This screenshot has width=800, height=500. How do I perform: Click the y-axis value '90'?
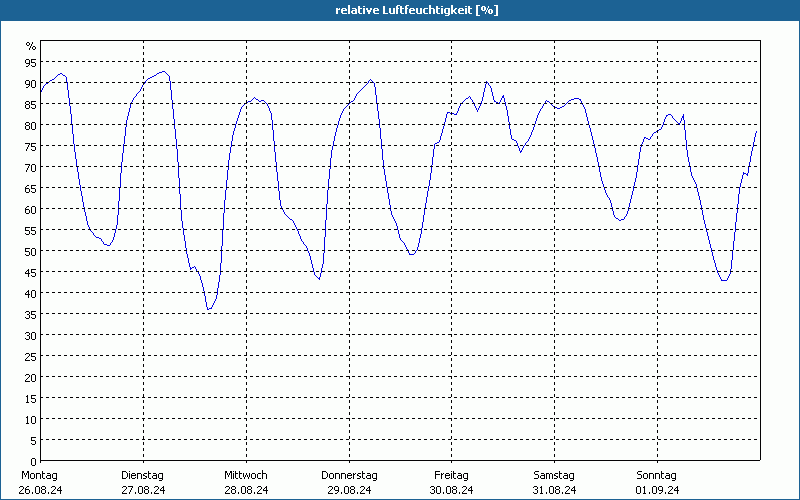31,84
